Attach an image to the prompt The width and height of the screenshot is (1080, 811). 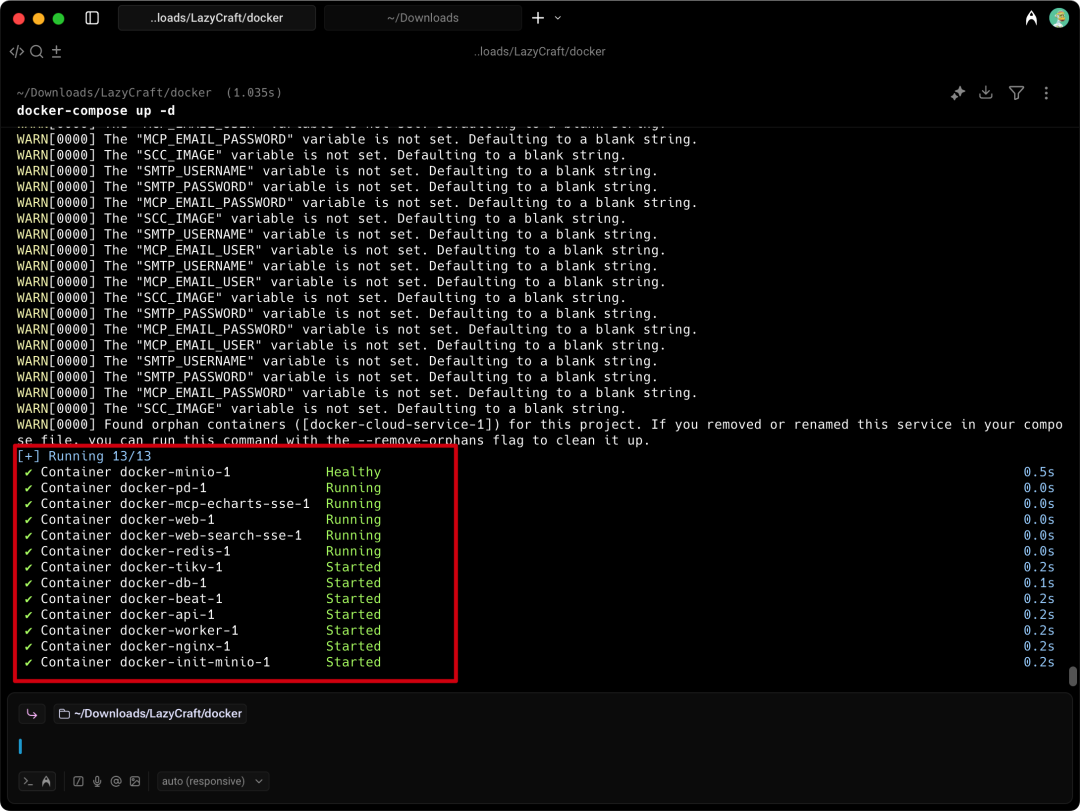[x=135, y=781]
